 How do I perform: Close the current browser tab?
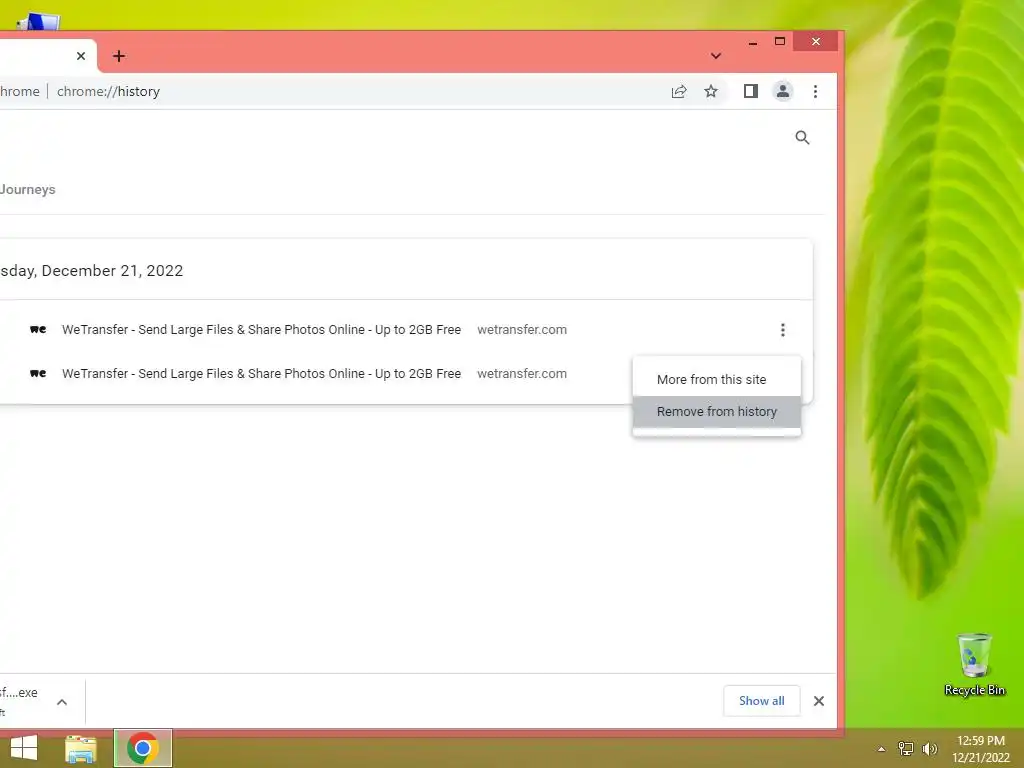click(81, 56)
